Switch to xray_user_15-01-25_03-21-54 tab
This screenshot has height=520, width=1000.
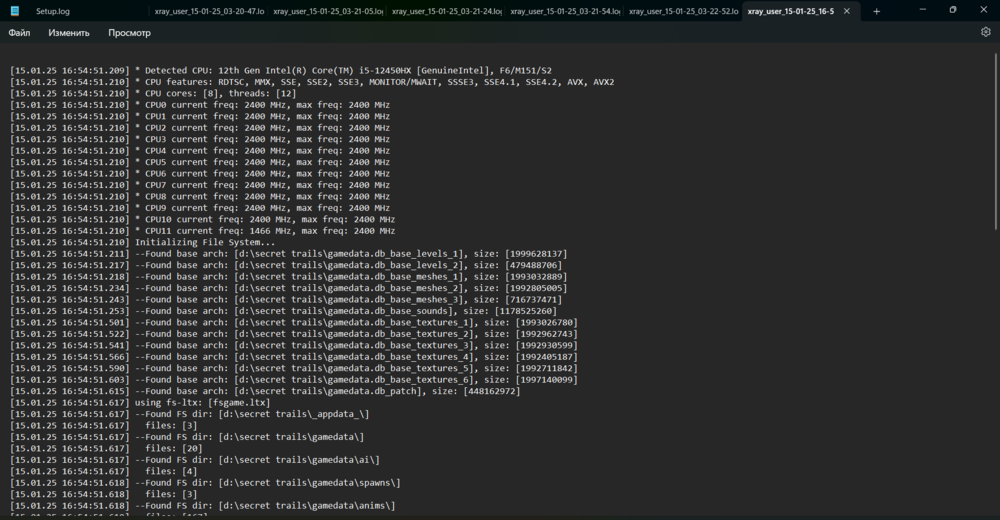pyautogui.click(x=565, y=11)
